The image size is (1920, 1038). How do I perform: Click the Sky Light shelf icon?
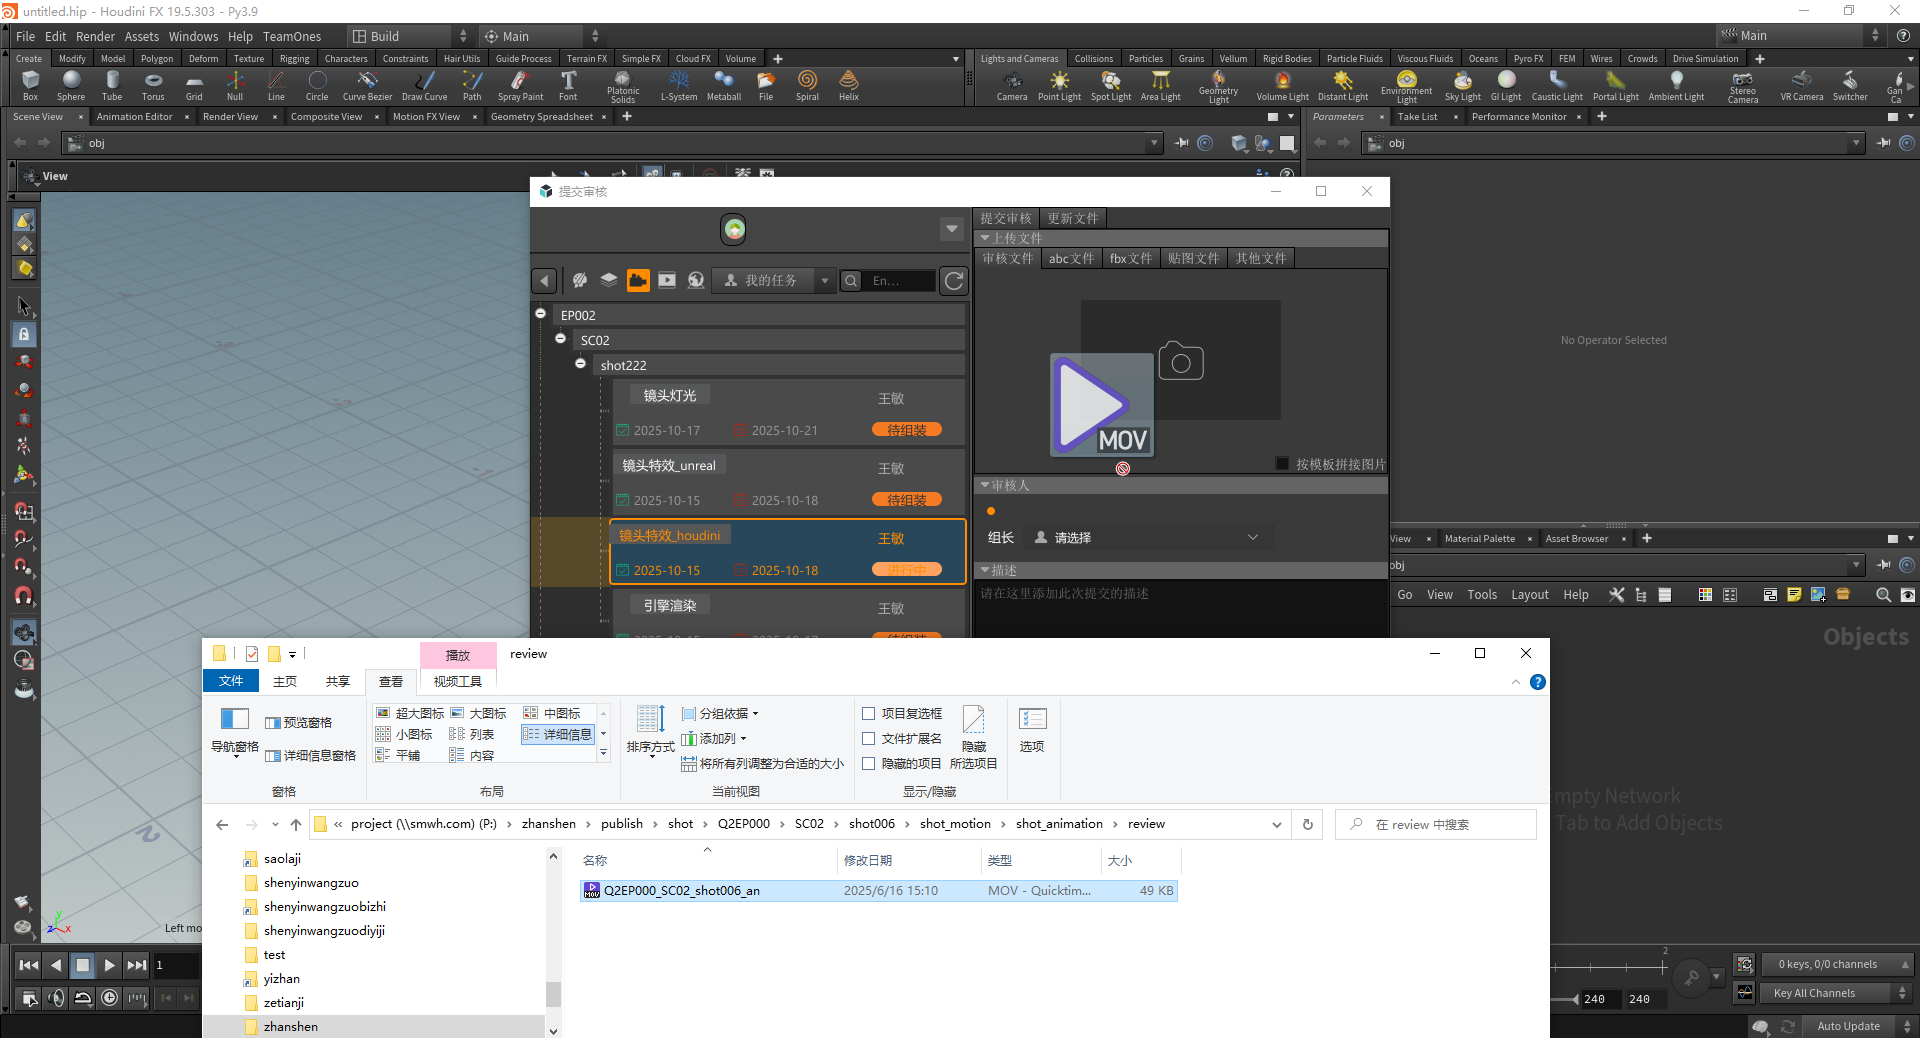pyautogui.click(x=1462, y=85)
